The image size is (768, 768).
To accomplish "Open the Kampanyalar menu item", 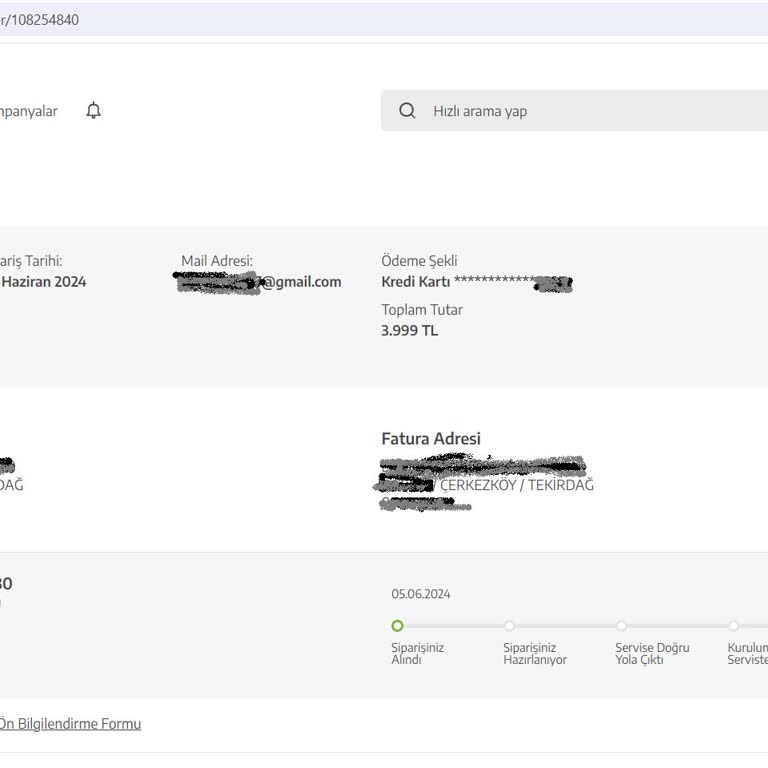I will pos(28,111).
